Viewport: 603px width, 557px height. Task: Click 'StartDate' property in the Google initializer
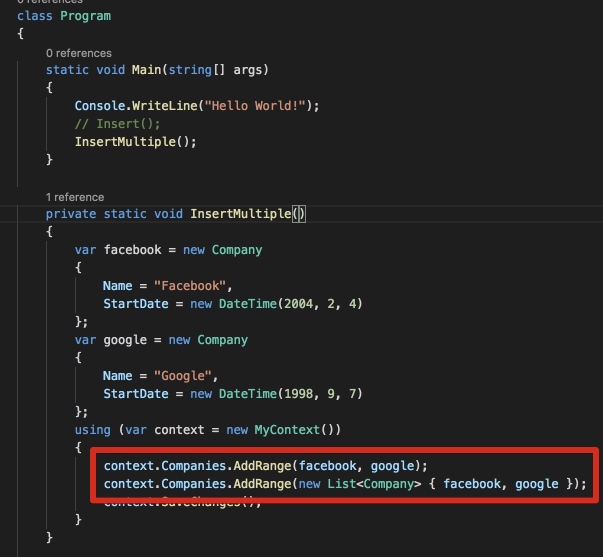[136, 394]
